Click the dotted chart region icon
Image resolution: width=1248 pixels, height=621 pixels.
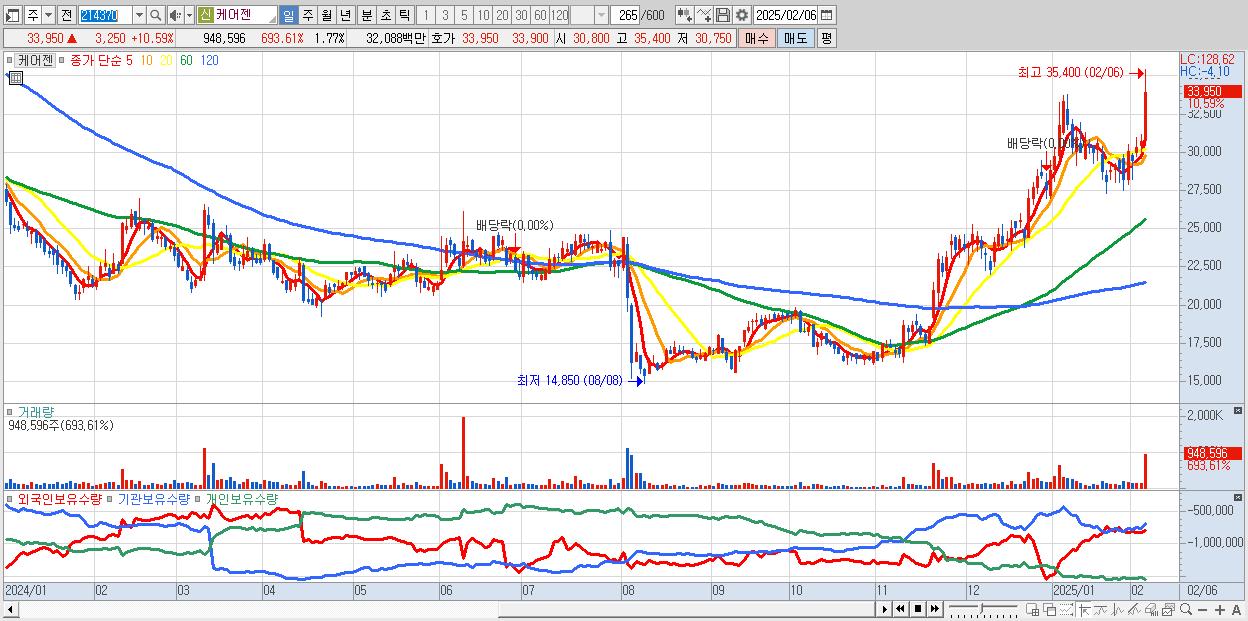point(1066,610)
